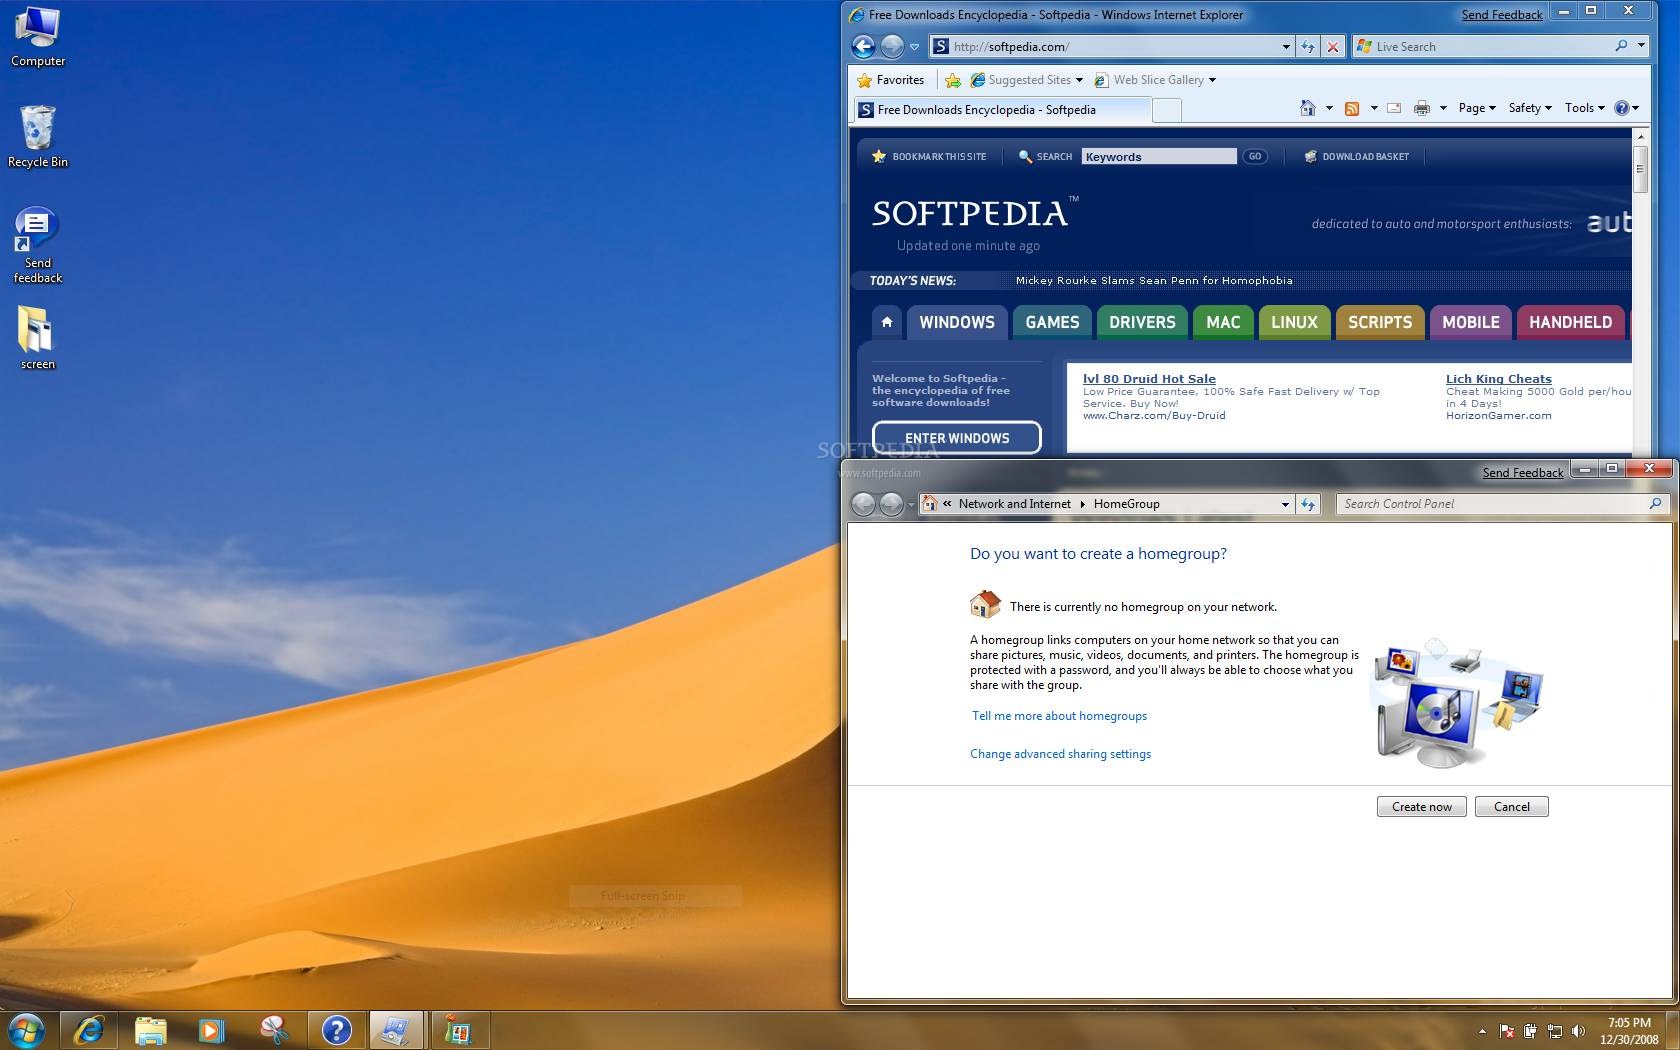1680x1050 pixels.
Task: Open search provider options dropdown
Action: pos(1641,46)
